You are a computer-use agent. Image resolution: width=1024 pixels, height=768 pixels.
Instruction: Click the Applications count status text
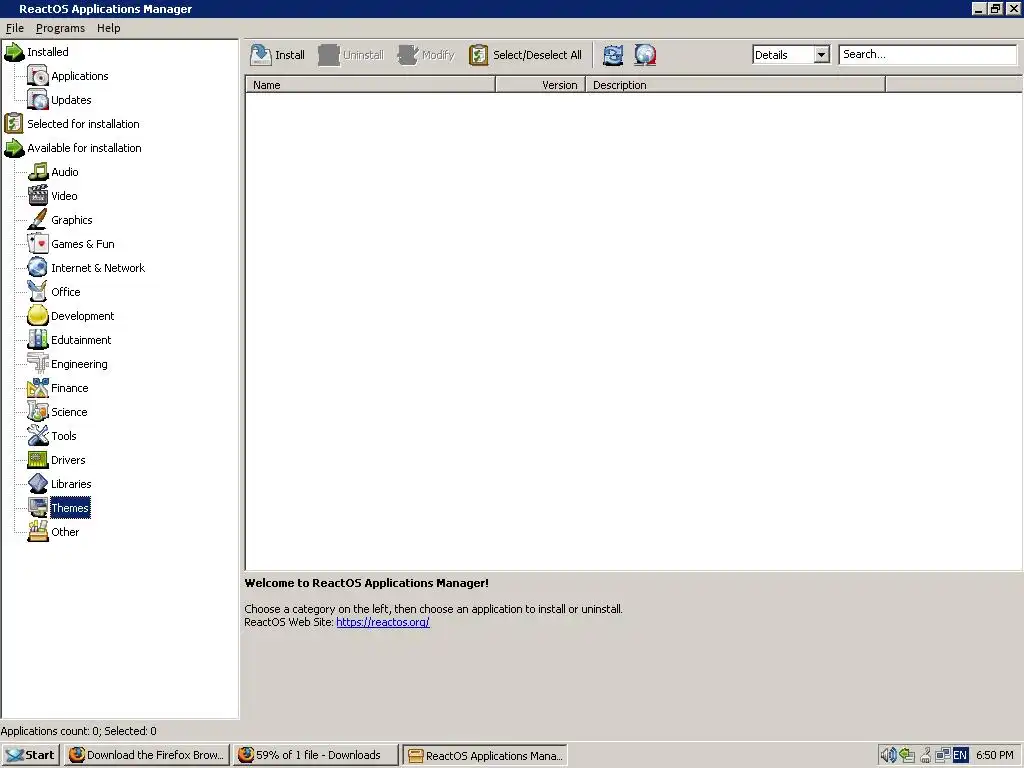point(78,731)
